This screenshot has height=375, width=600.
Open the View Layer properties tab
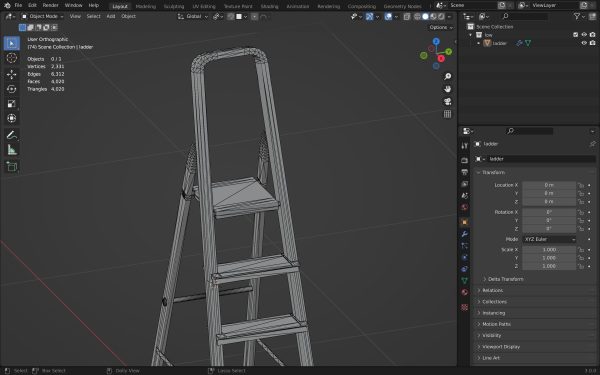(465, 184)
